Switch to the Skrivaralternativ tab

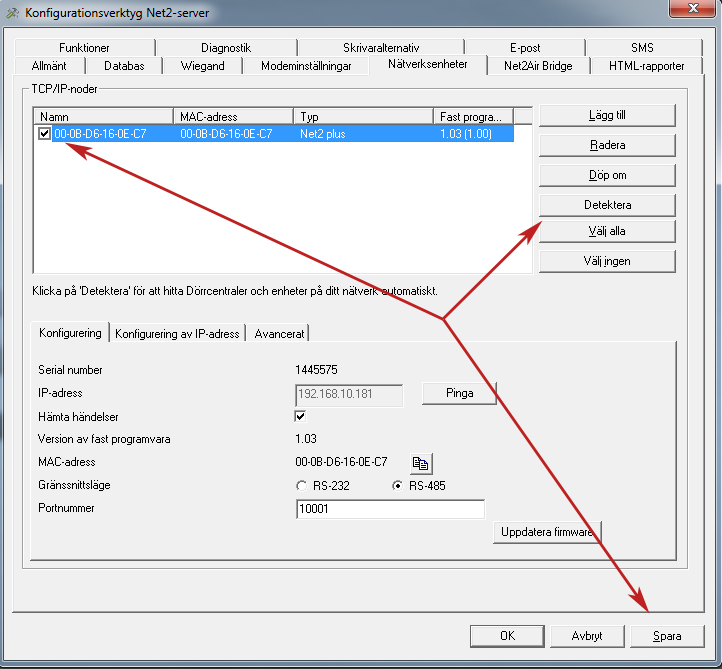381,48
